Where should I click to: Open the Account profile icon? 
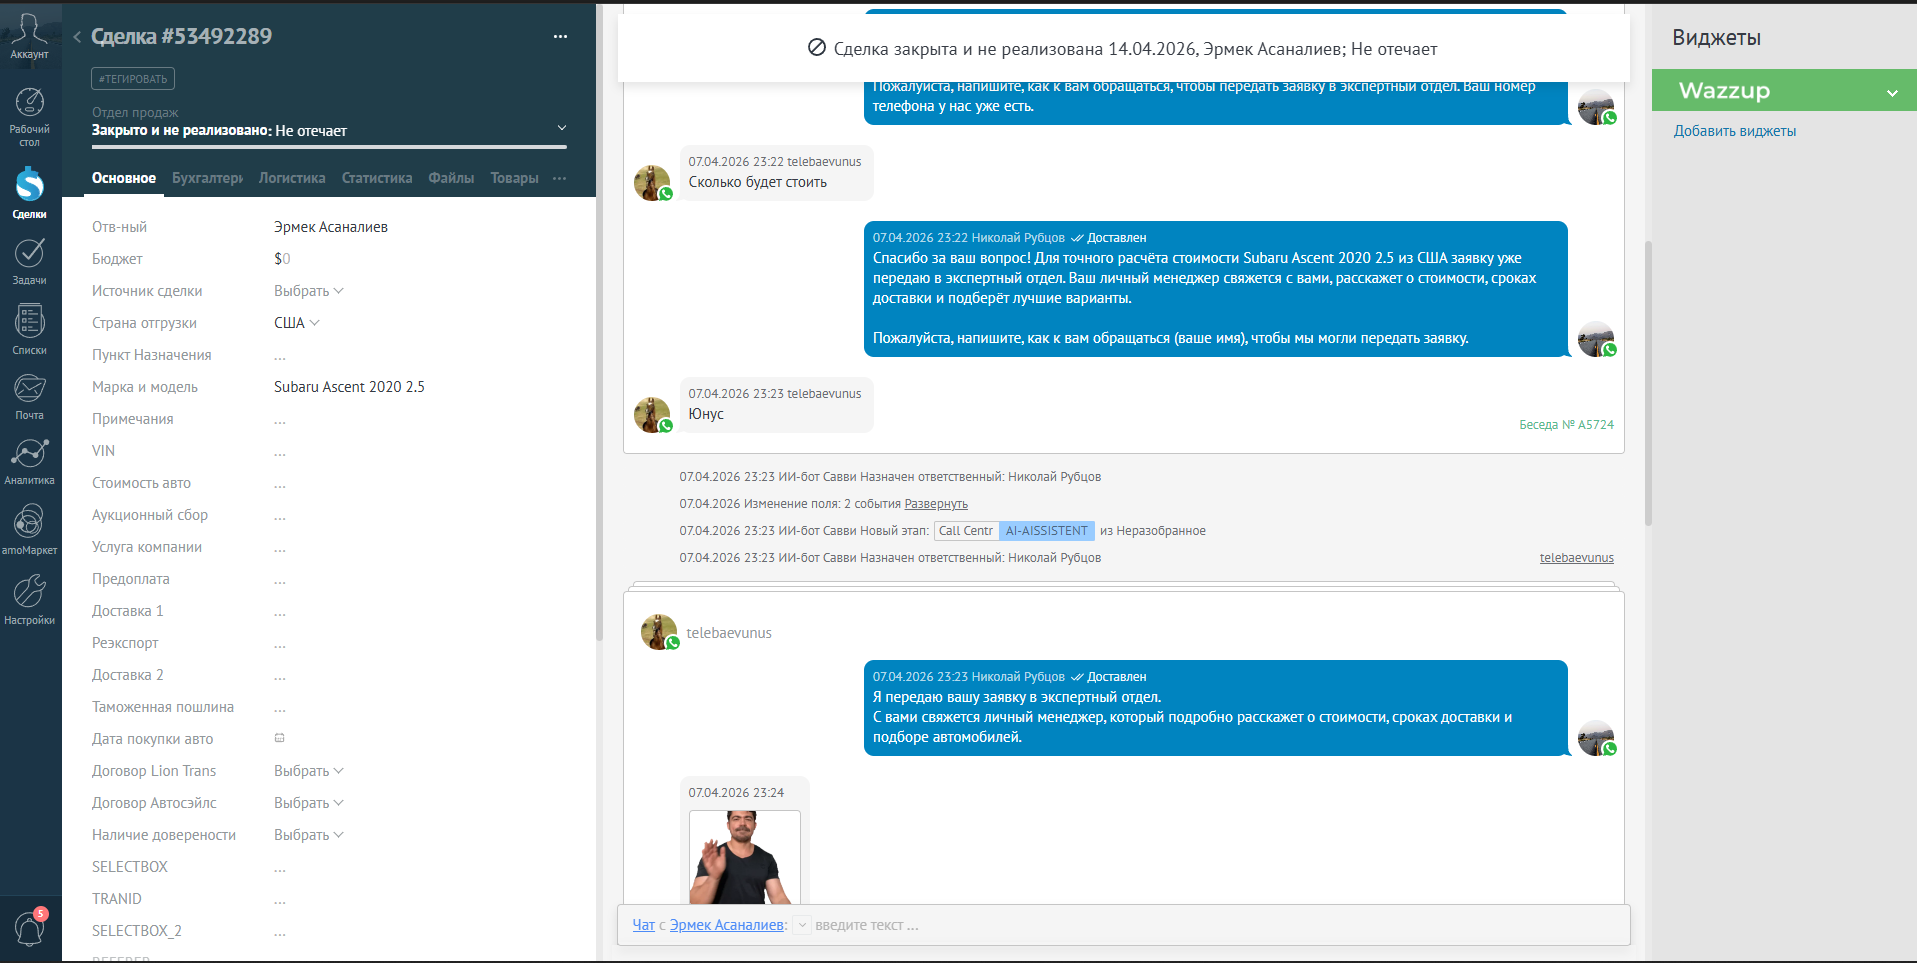[29, 34]
